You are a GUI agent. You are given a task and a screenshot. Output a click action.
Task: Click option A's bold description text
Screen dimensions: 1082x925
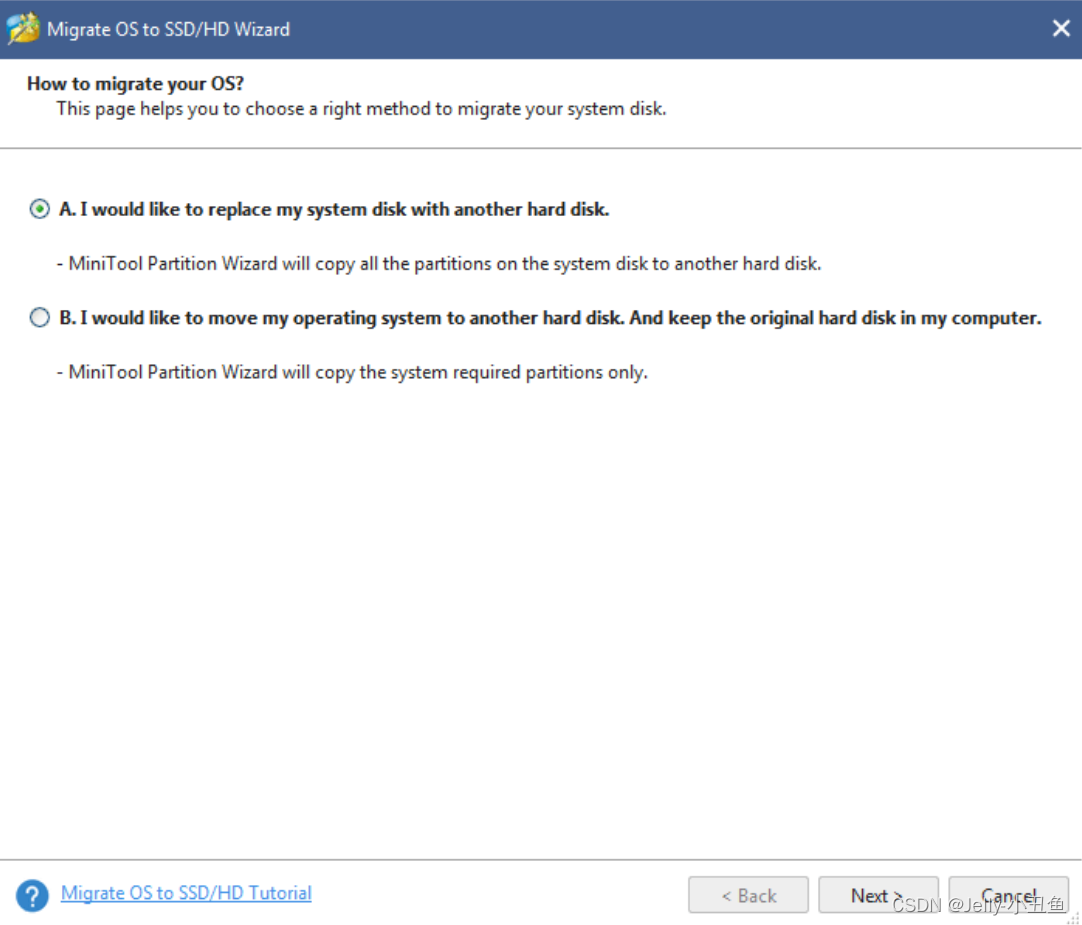click(334, 209)
